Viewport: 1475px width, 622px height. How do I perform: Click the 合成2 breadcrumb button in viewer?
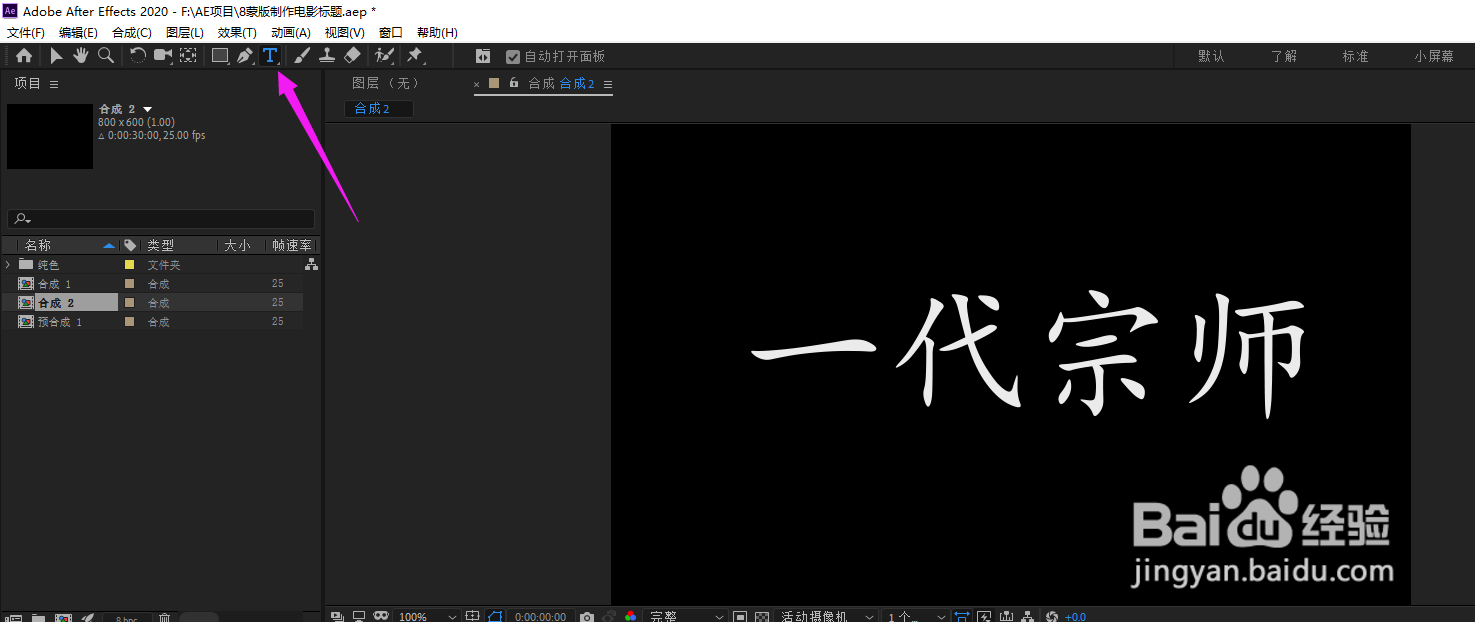[378, 109]
